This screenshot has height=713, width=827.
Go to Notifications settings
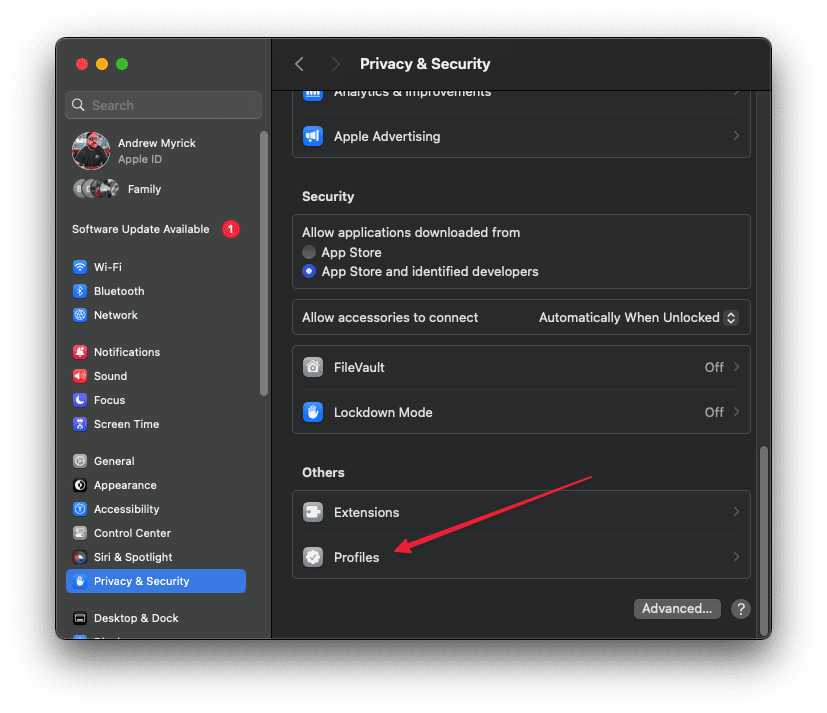(x=156, y=352)
